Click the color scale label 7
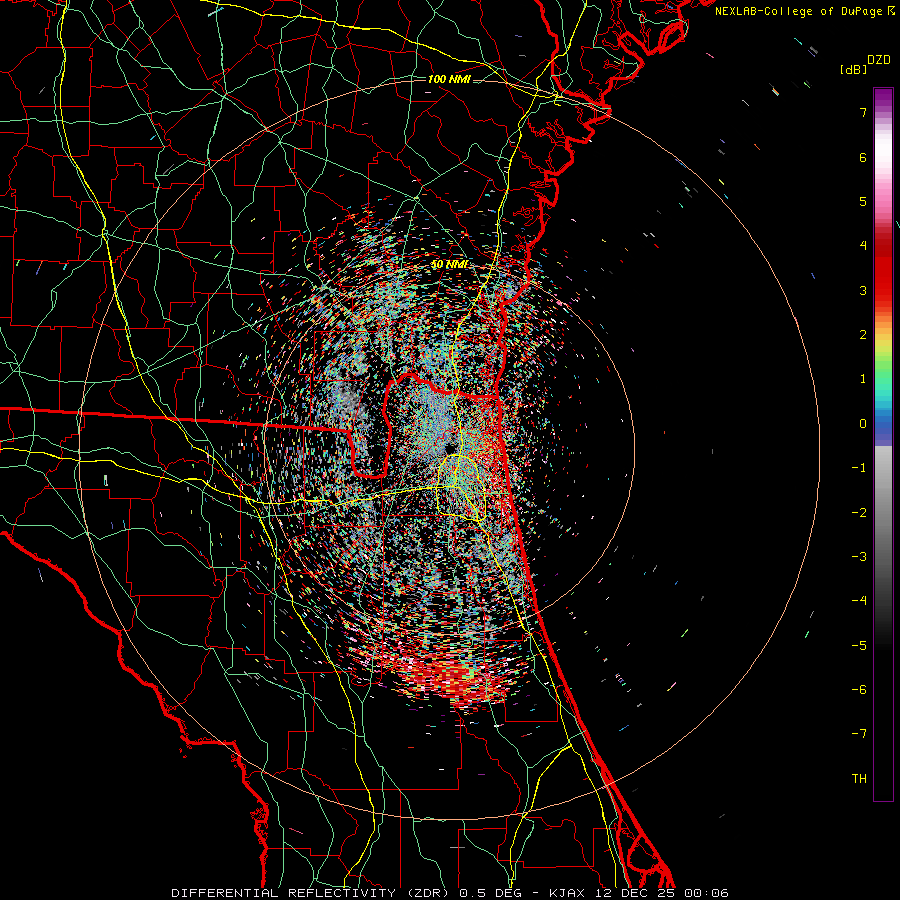 click(x=863, y=112)
